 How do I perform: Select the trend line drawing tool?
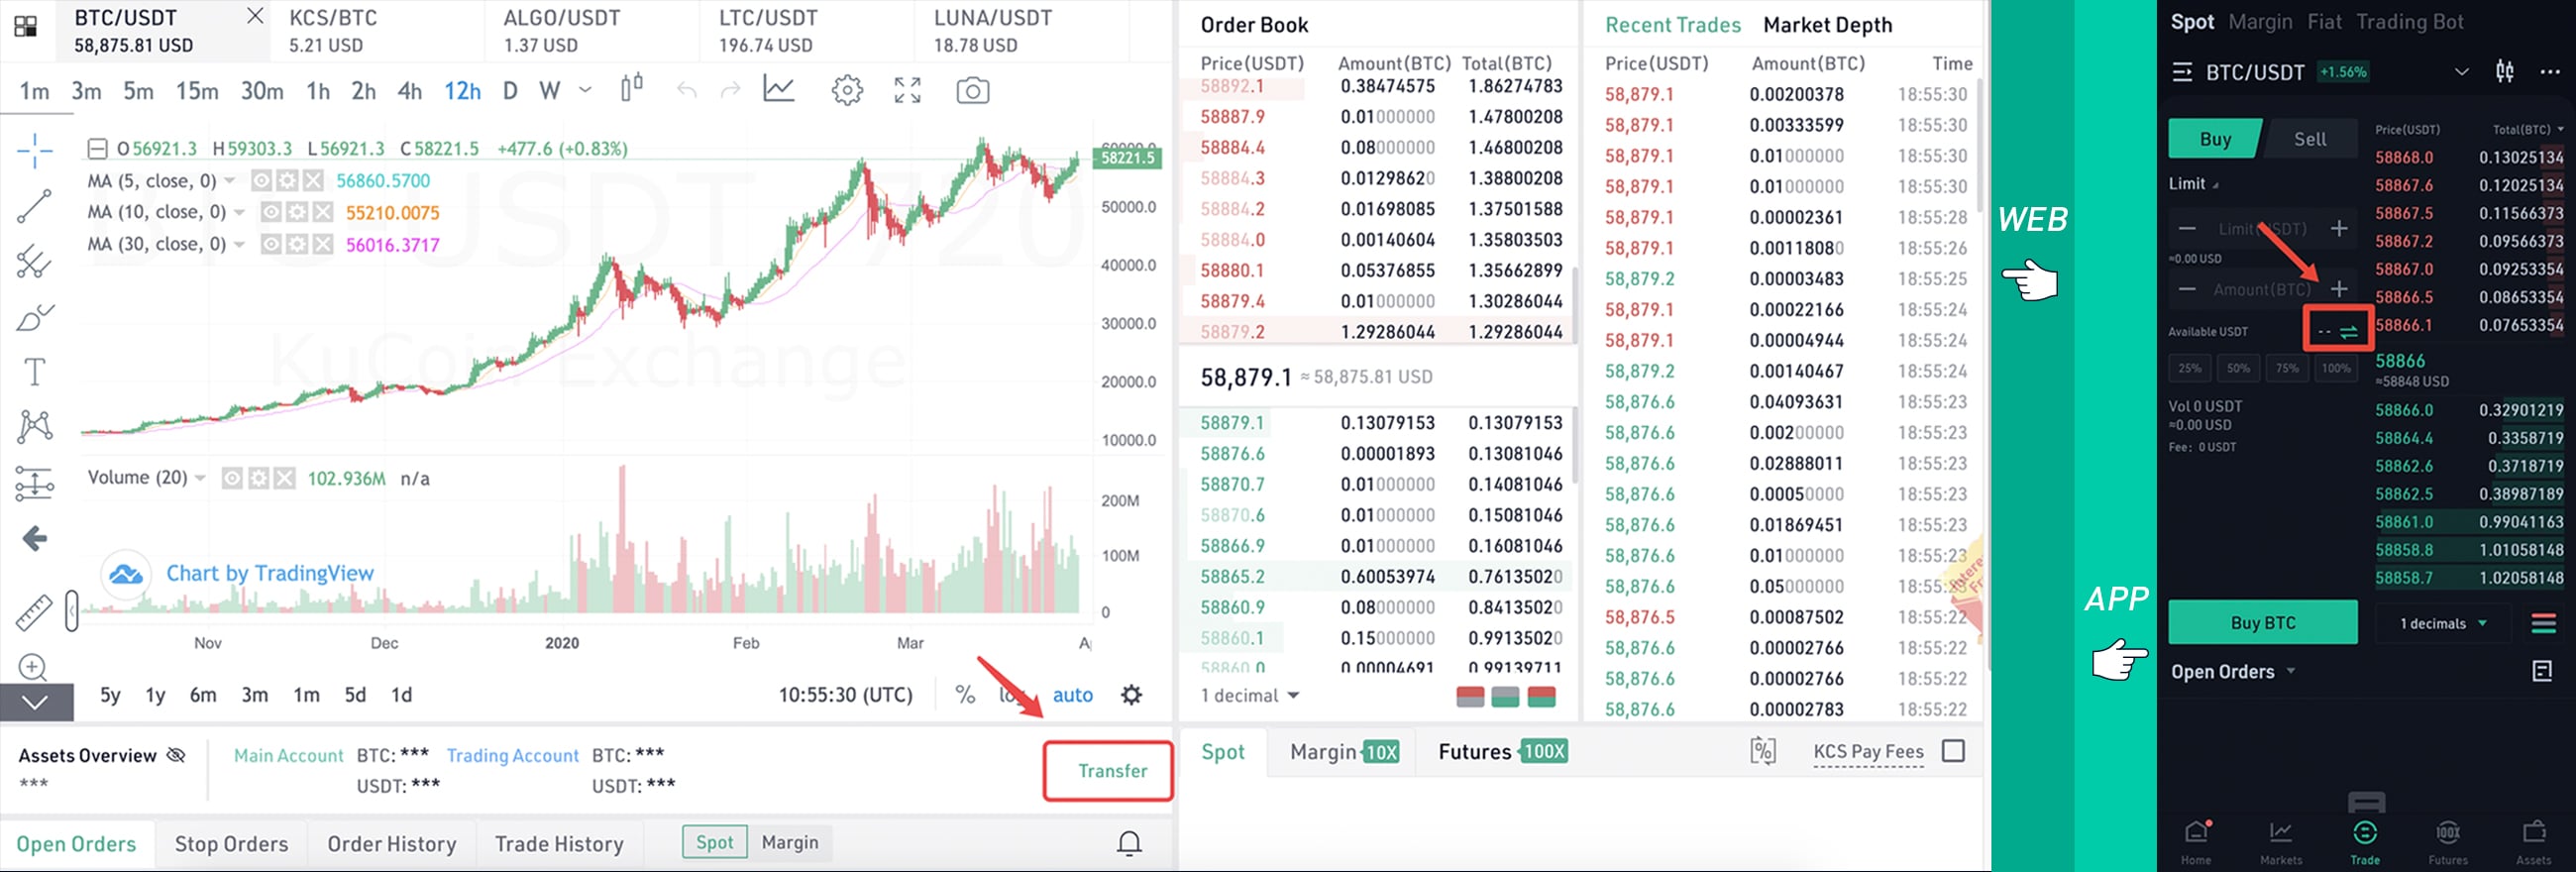point(34,206)
